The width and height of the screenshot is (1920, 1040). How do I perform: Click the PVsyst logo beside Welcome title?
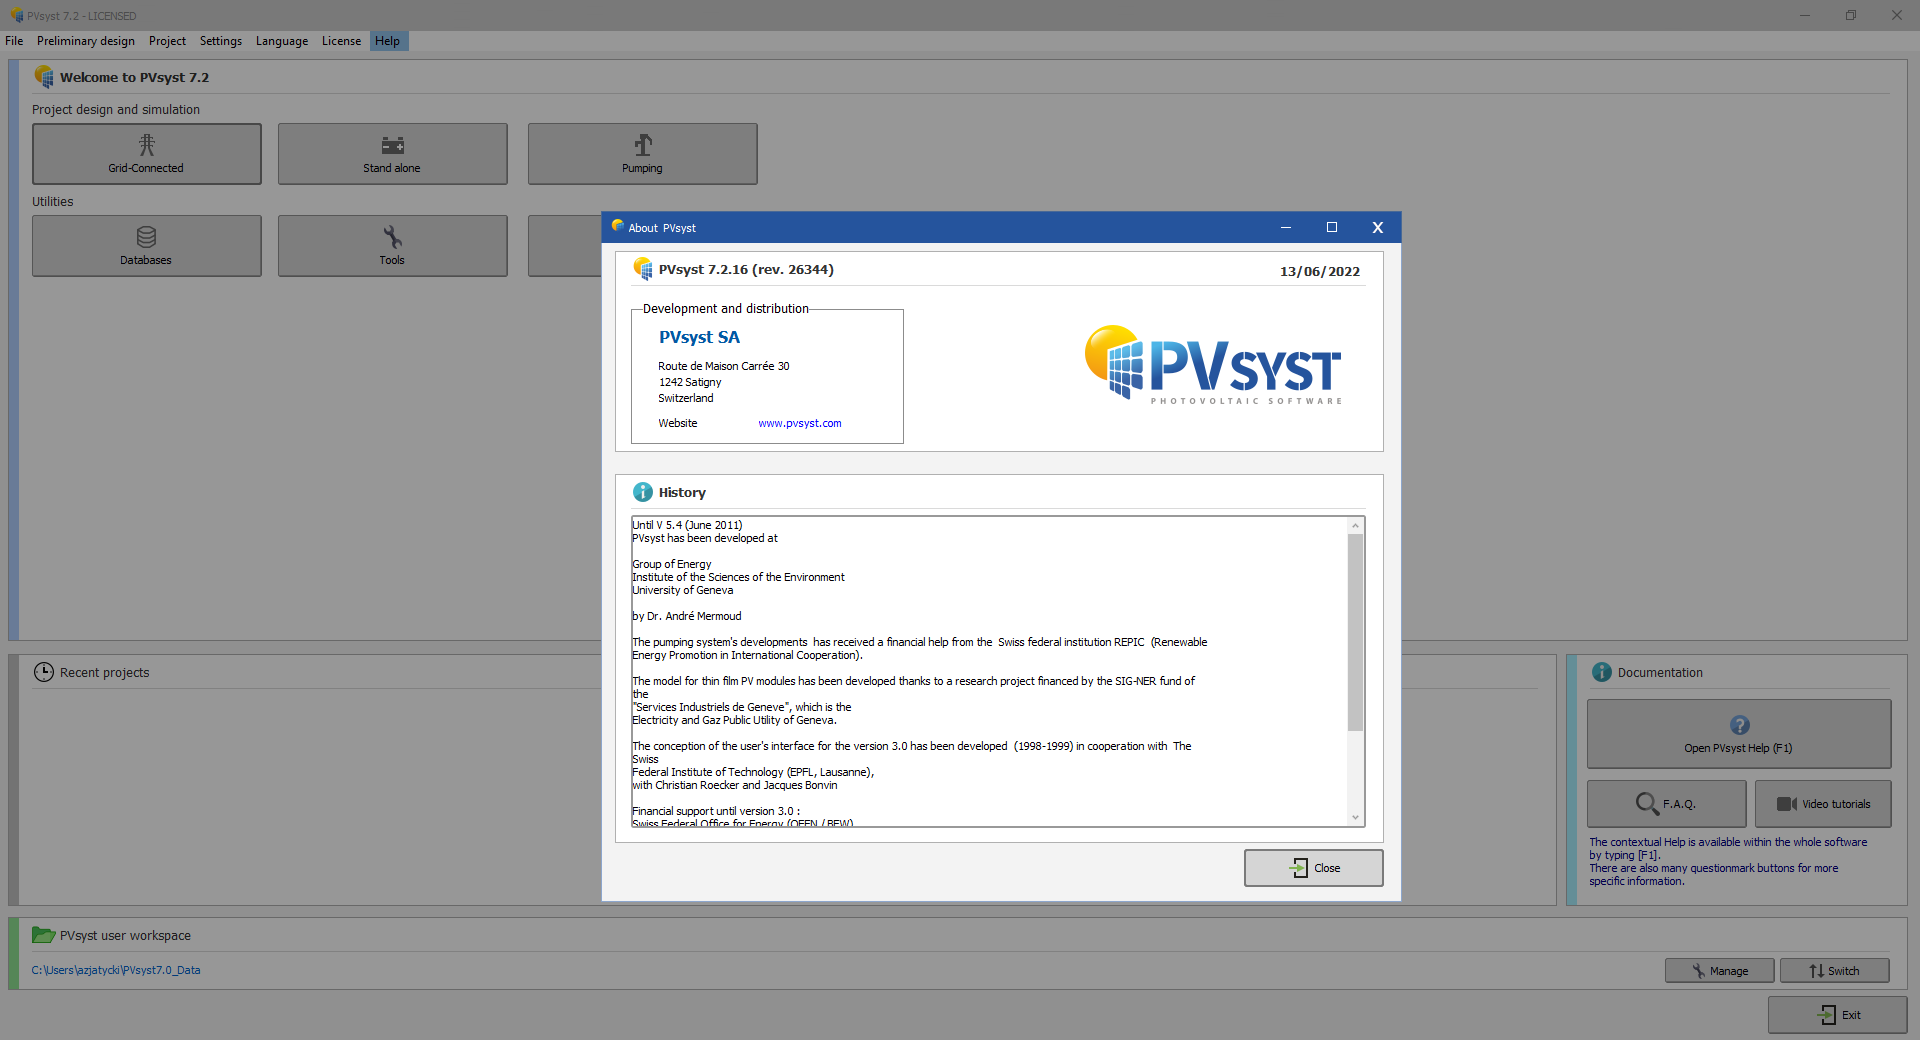pyautogui.click(x=44, y=76)
